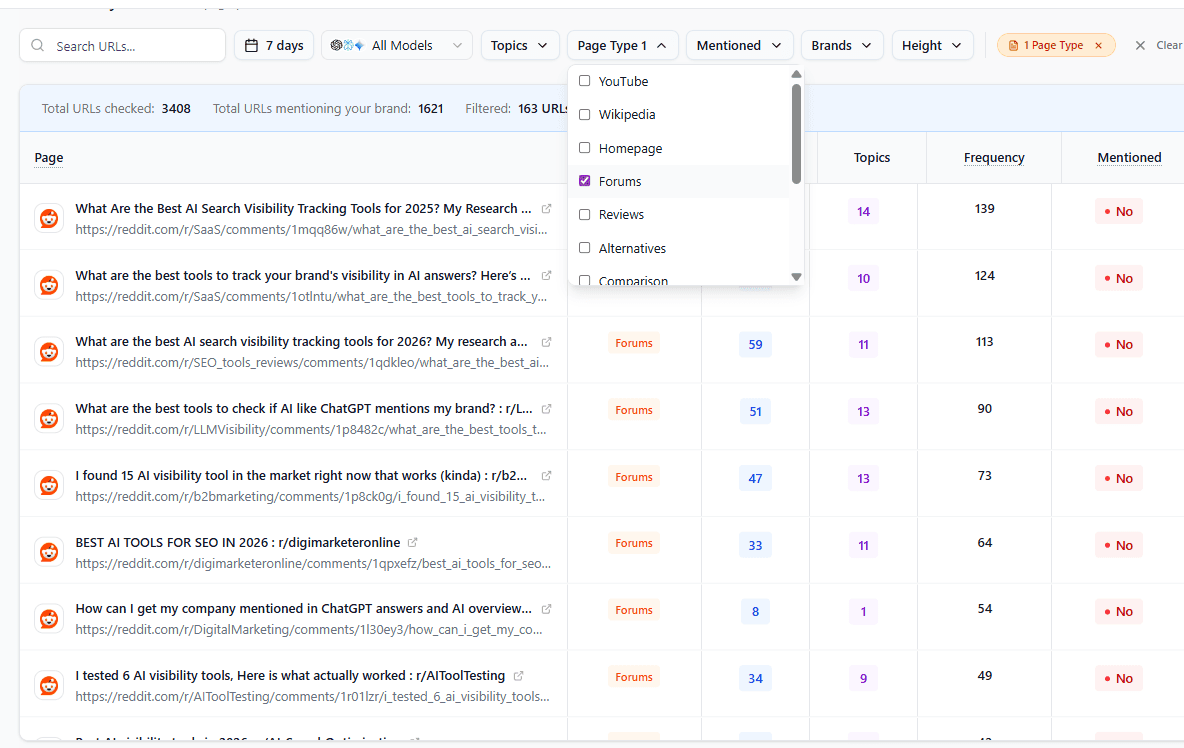
Task: Click the purple 14 topics badge
Action: 863,211
